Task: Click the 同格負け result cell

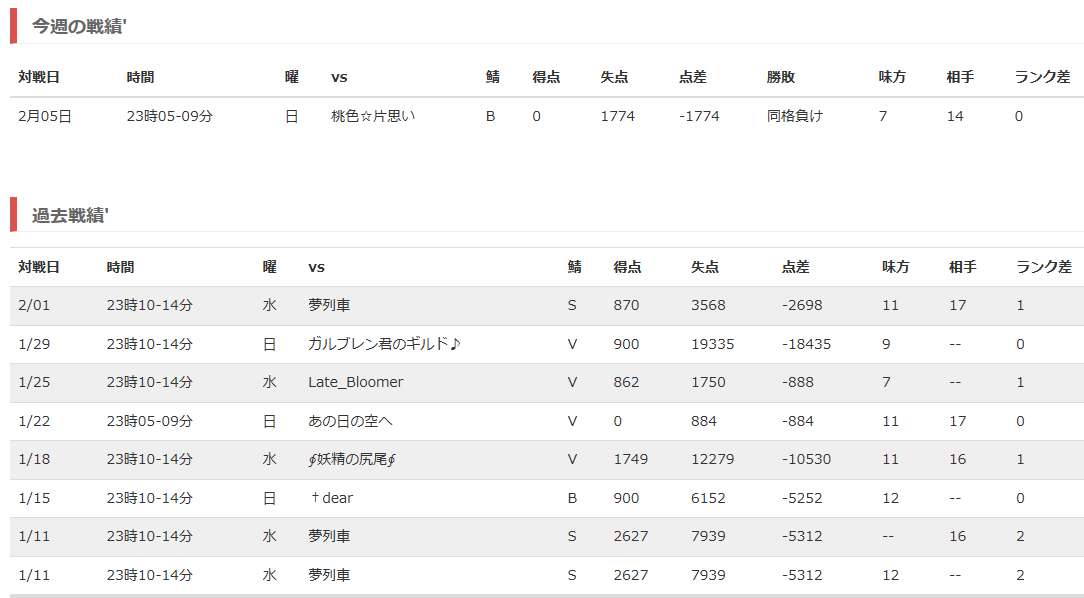Action: pos(795,116)
